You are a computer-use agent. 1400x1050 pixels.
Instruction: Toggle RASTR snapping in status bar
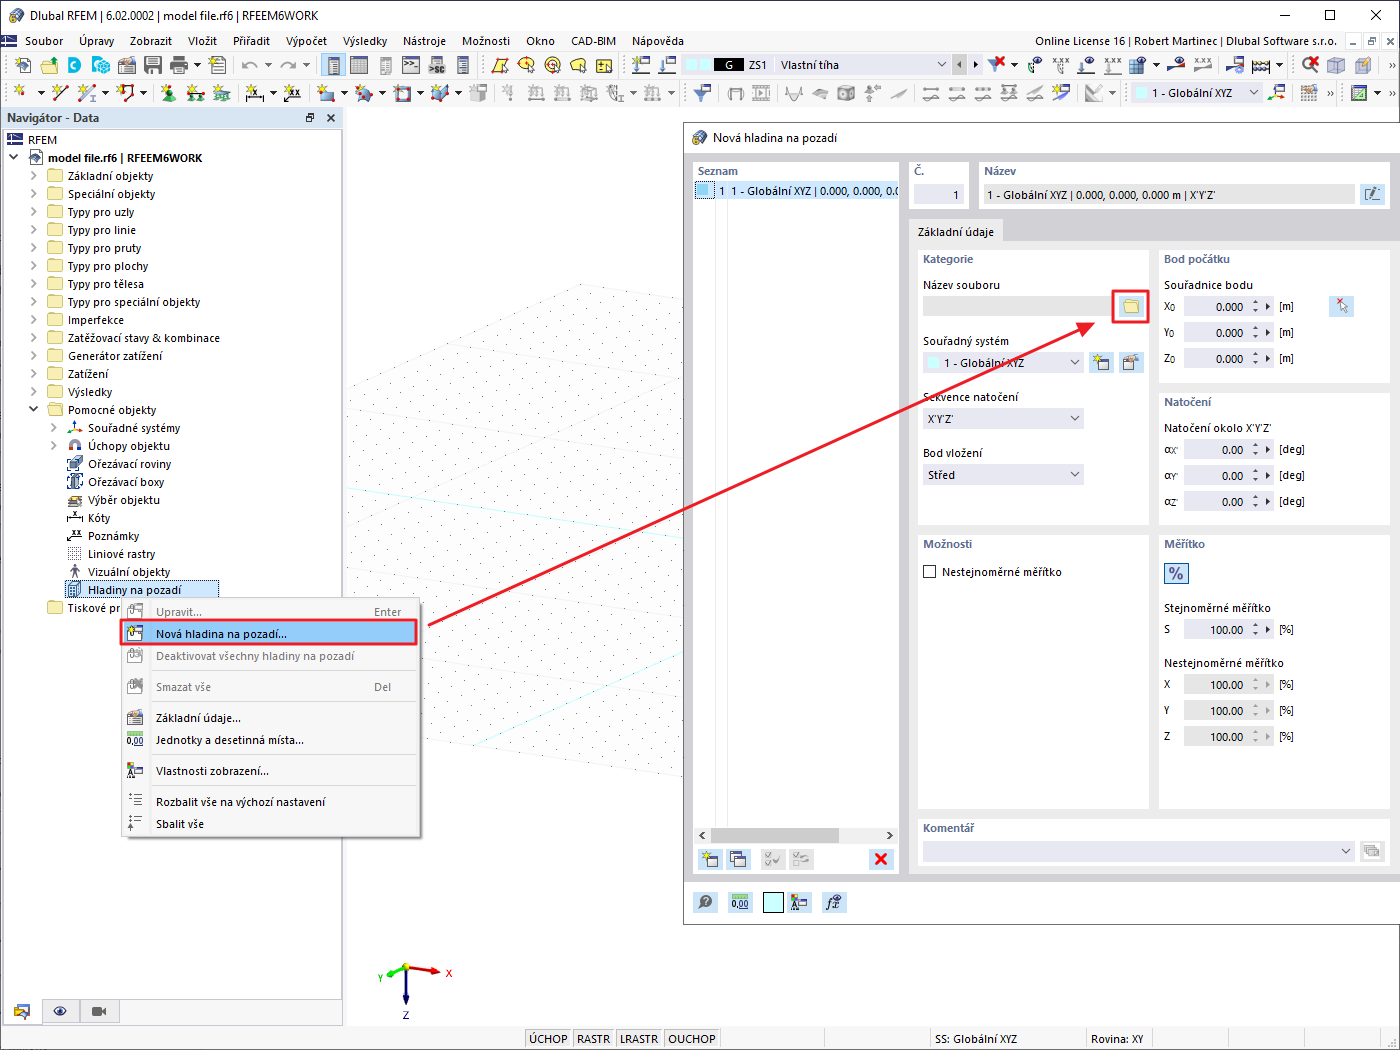[594, 1038]
